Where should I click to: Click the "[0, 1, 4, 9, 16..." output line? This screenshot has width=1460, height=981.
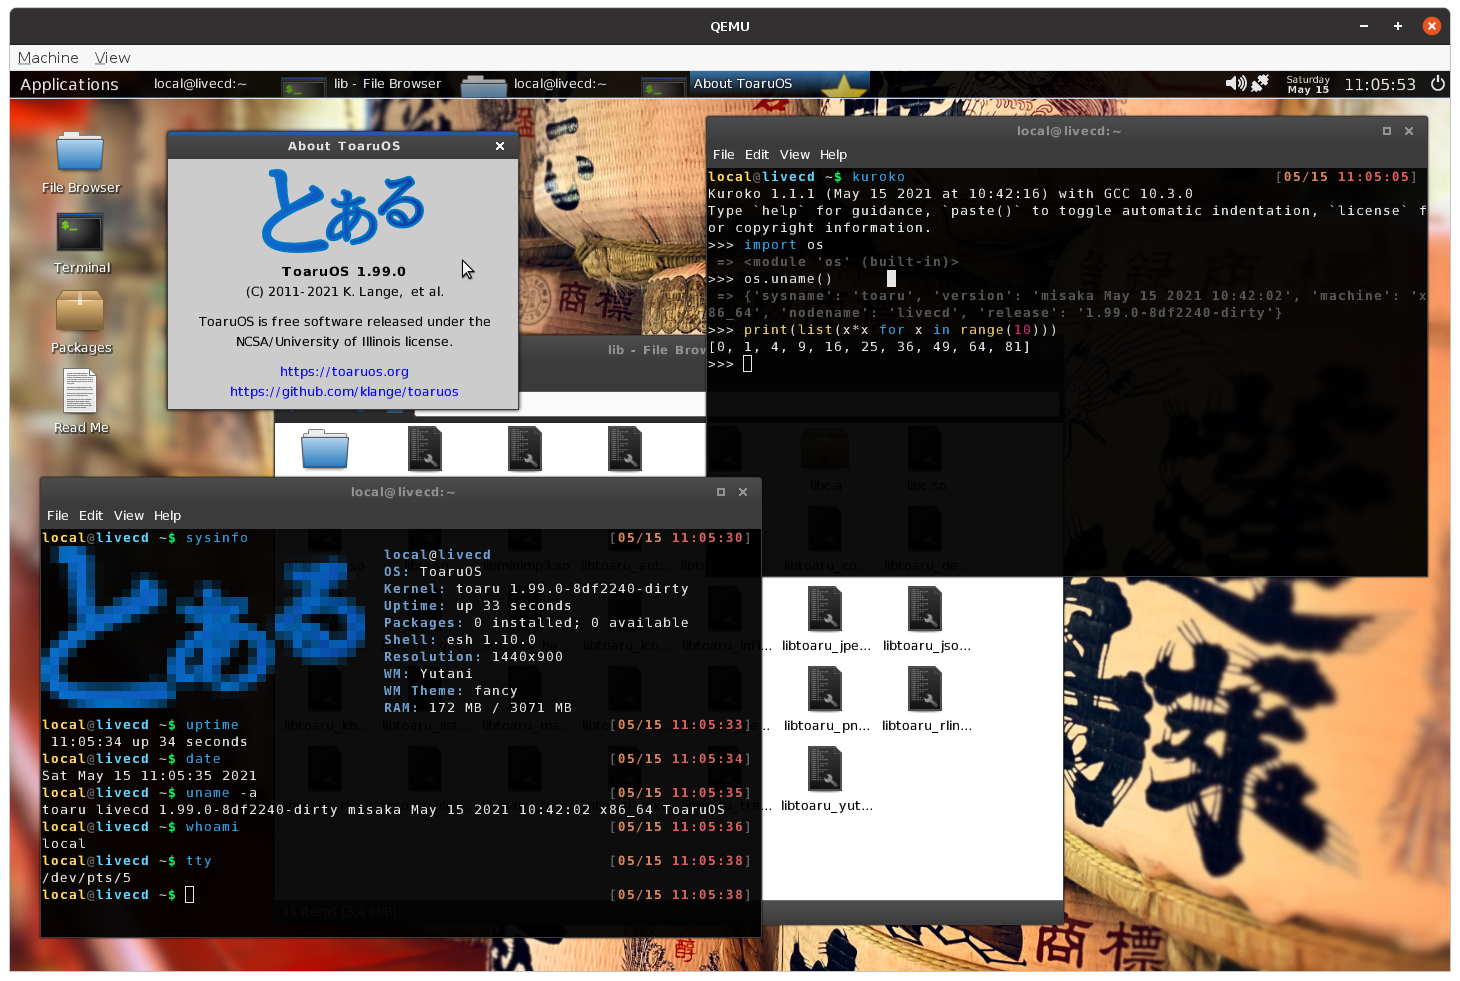[870, 347]
